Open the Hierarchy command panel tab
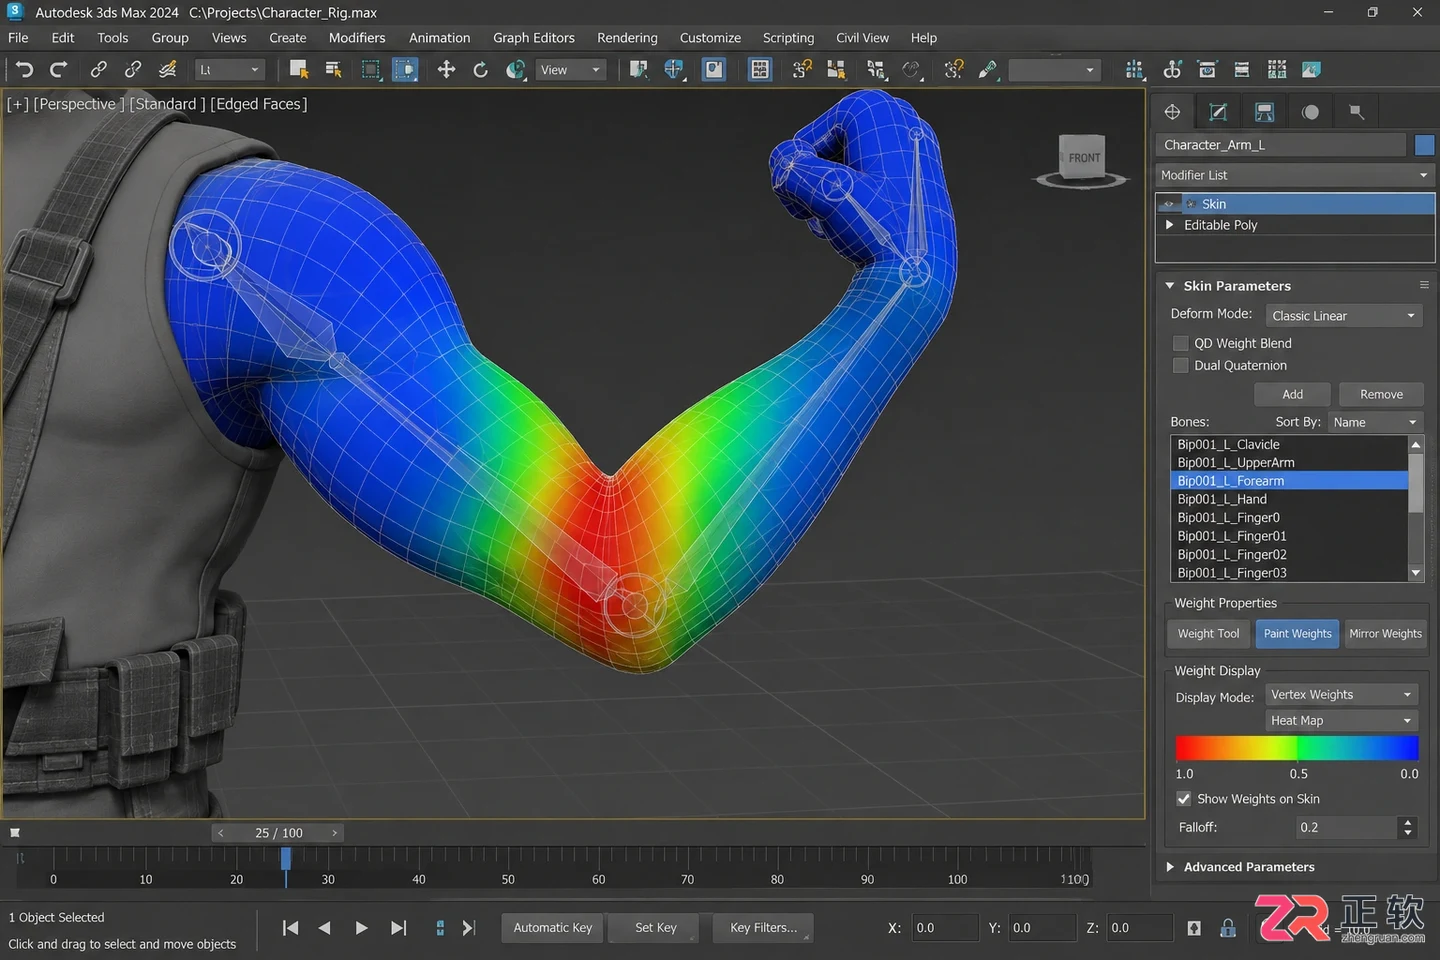The width and height of the screenshot is (1440, 960). click(1264, 112)
